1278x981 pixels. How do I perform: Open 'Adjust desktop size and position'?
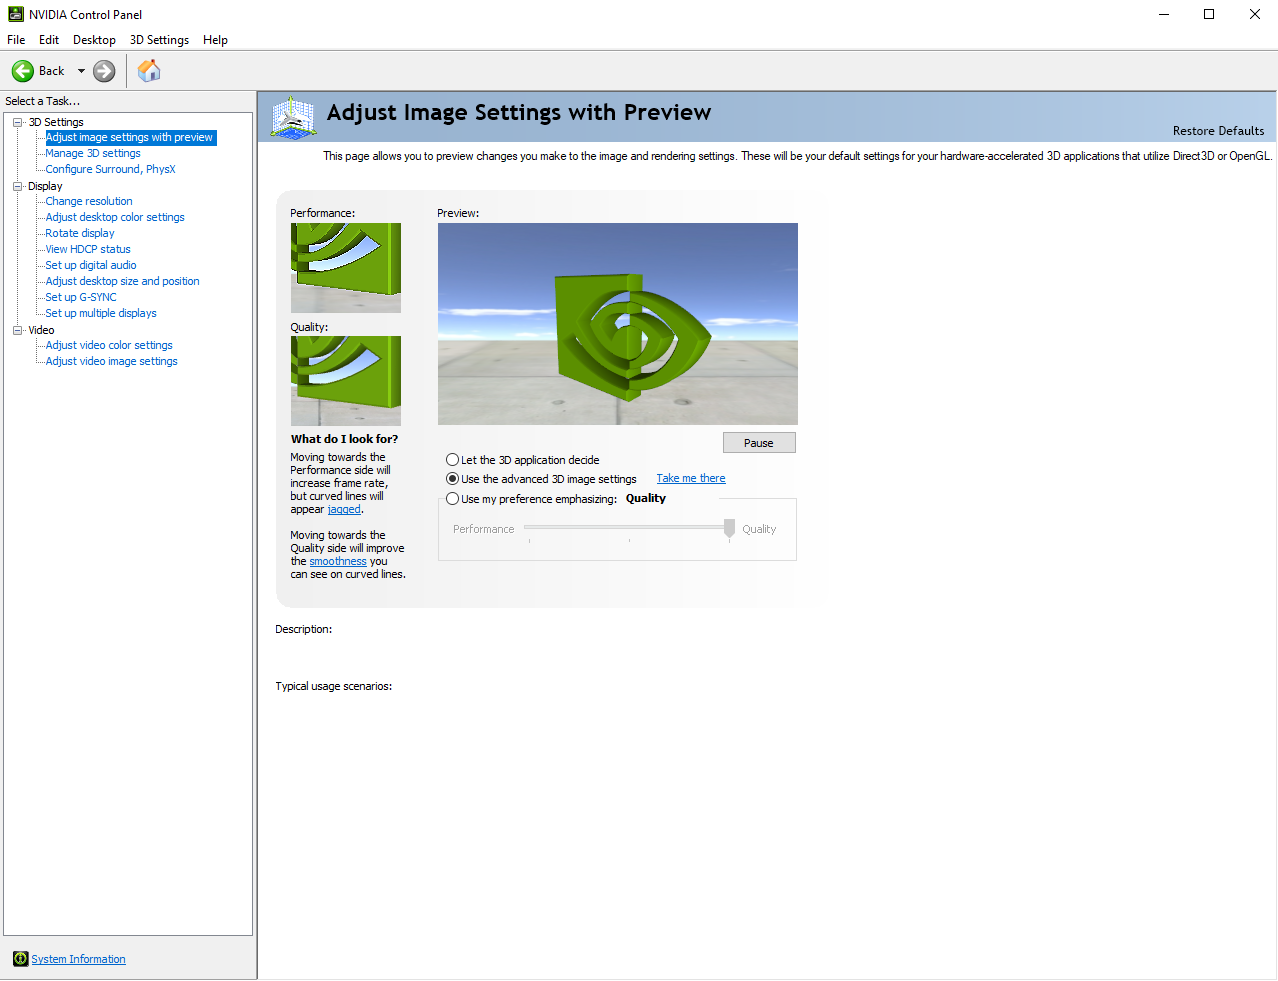pos(122,281)
